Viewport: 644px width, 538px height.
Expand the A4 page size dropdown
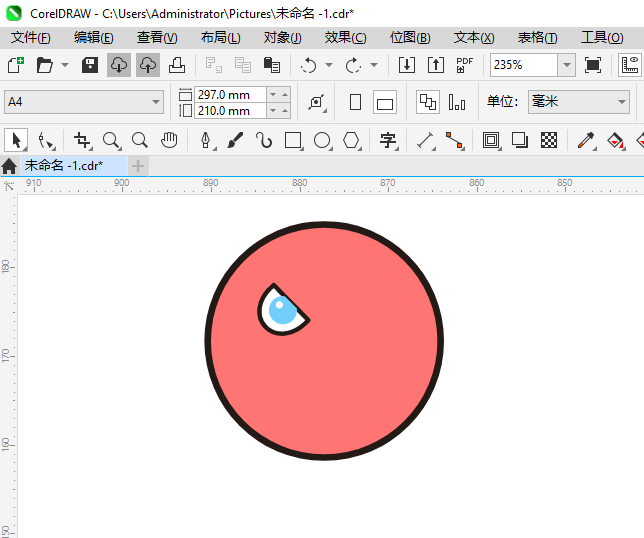point(156,102)
